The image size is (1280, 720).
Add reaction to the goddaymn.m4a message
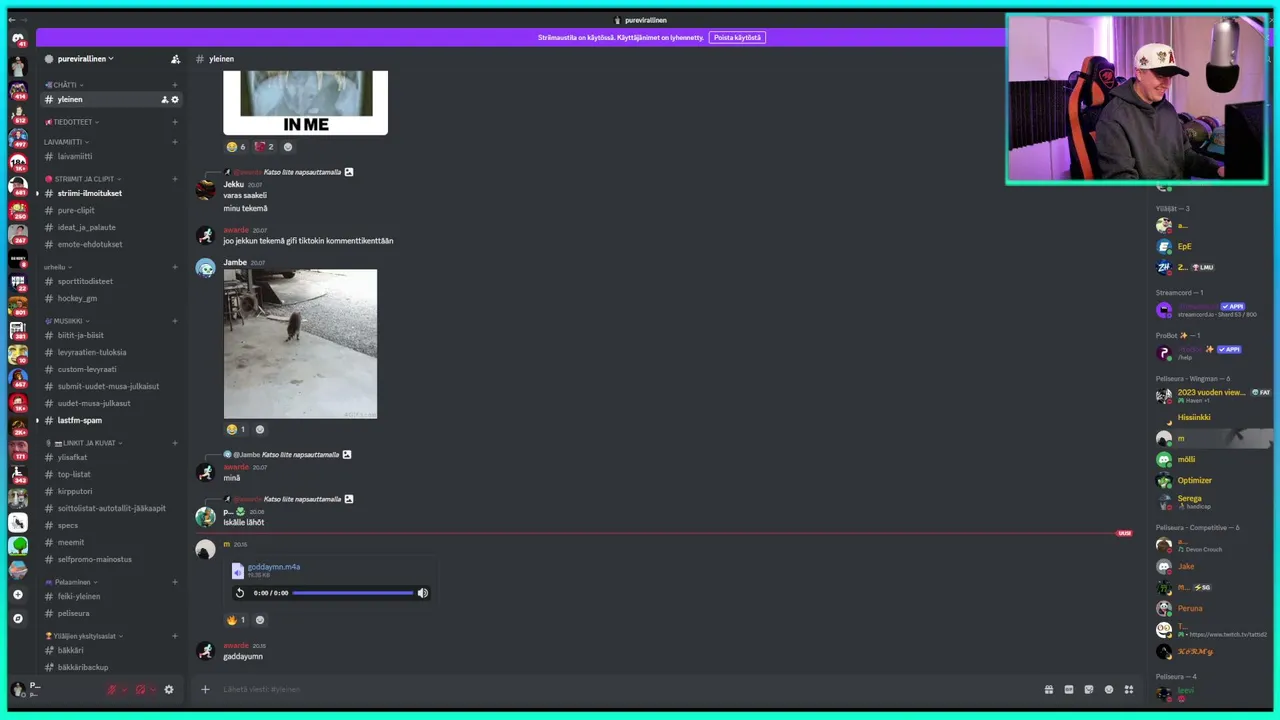260,620
